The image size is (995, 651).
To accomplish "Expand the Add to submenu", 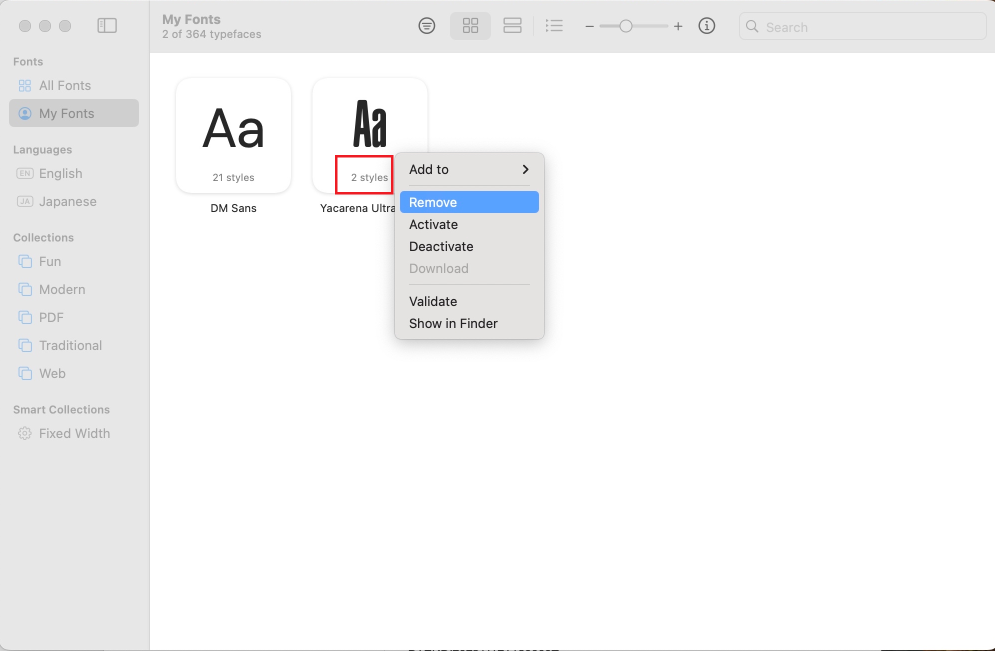I will (x=470, y=169).
